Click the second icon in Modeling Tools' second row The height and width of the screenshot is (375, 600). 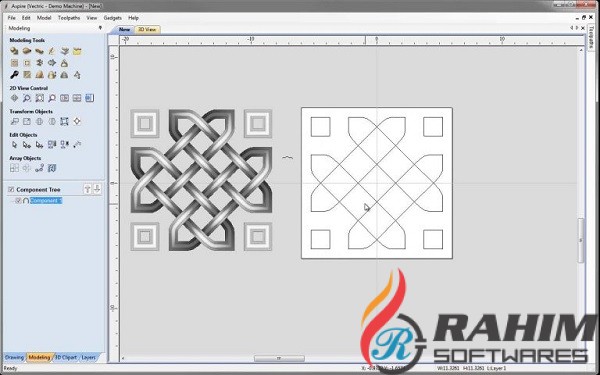[x=27, y=63]
